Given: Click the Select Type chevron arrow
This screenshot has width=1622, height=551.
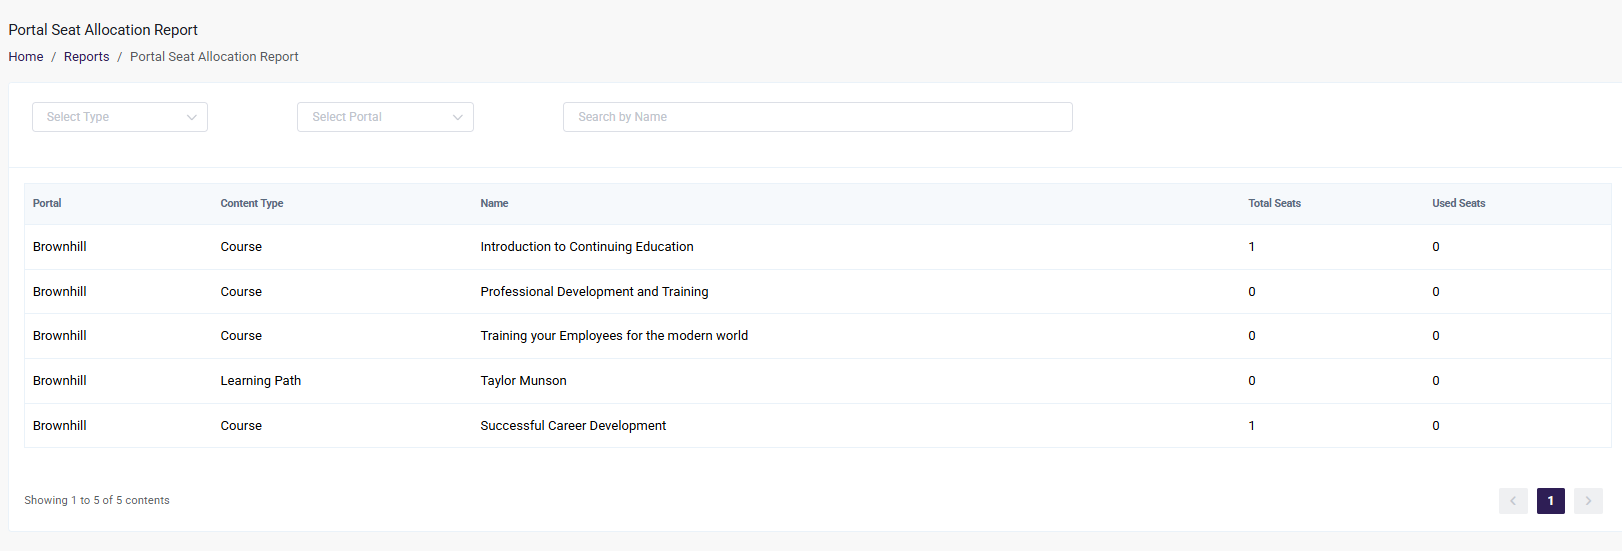Looking at the screenshot, I should pos(191,117).
